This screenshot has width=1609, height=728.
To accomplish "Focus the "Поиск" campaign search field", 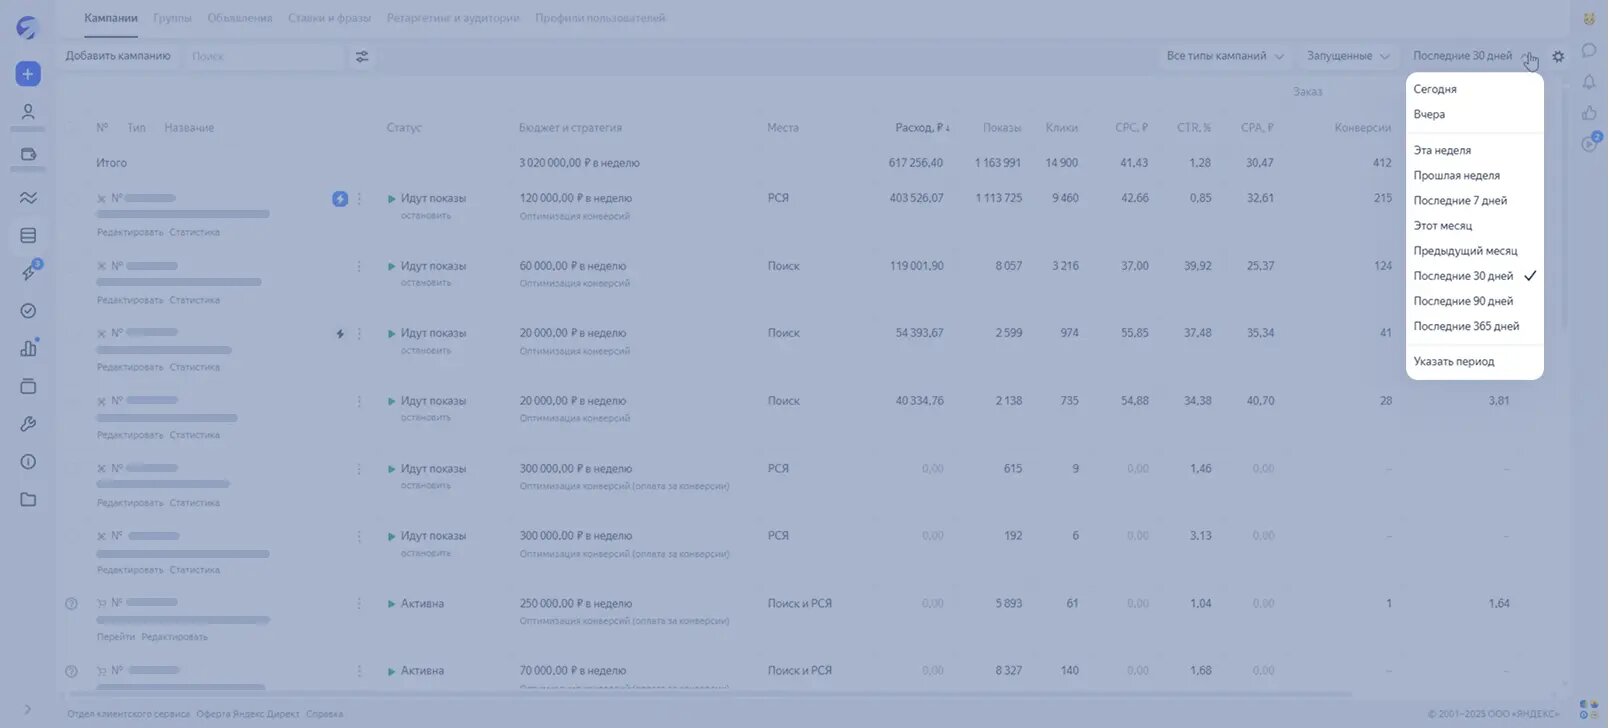I will (264, 57).
